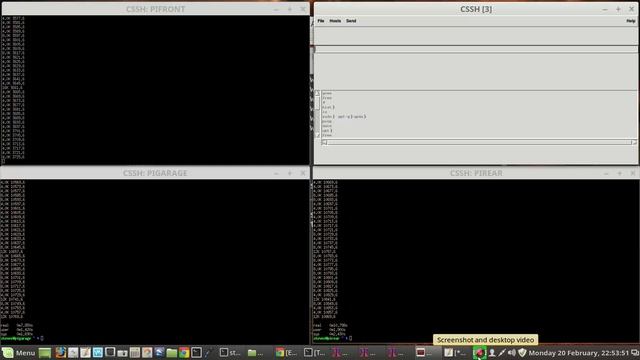Close the CSSH: PIGARAGE window

[303, 173]
